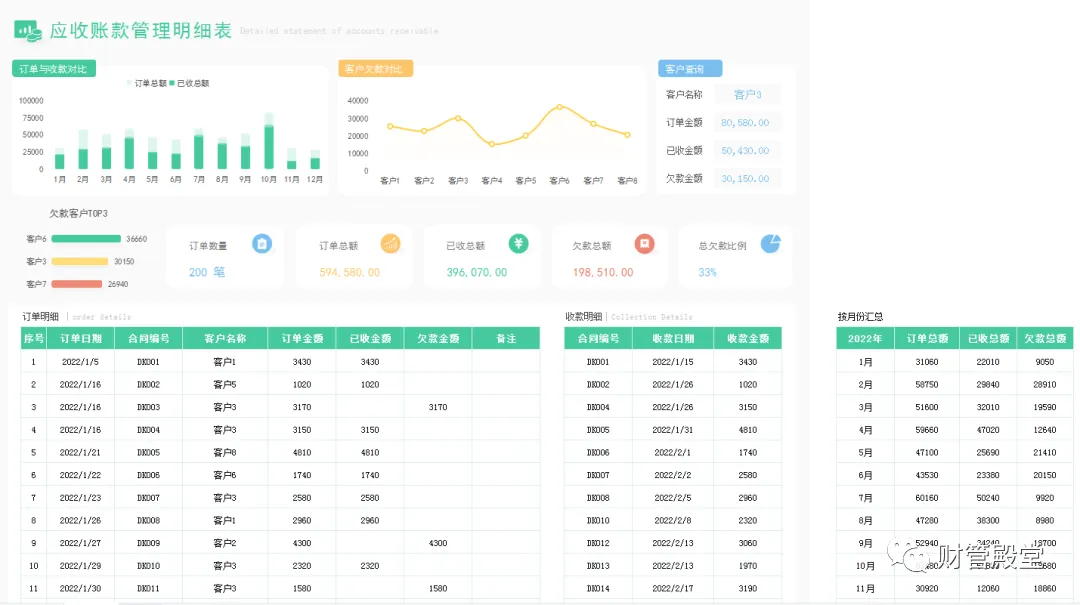This screenshot has height=605, width=1080.
Task: Select the customer name field showing 客户3
Action: pos(747,94)
